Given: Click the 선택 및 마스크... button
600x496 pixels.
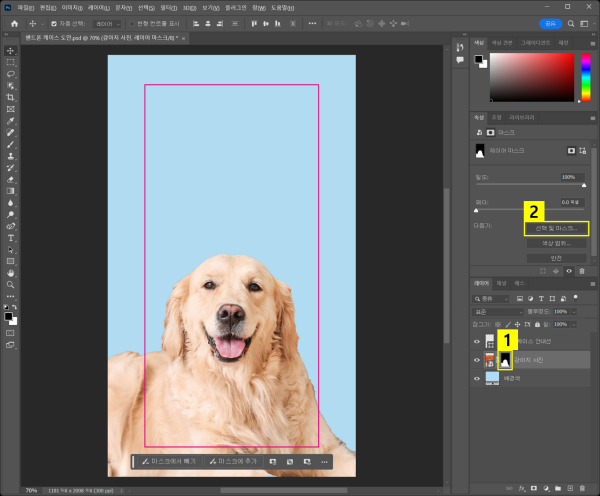Looking at the screenshot, I should click(x=555, y=228).
